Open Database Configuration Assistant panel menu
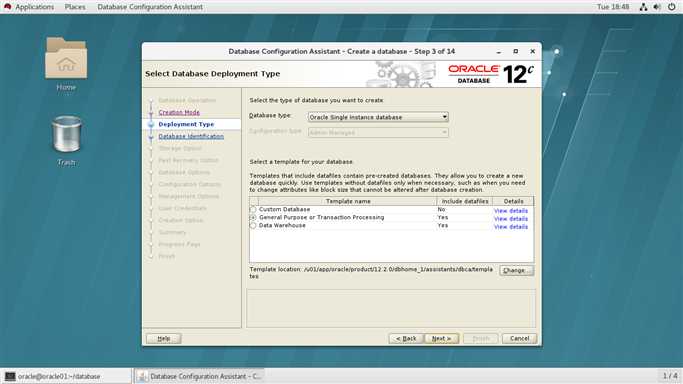The height and width of the screenshot is (384, 683). tap(150, 7)
